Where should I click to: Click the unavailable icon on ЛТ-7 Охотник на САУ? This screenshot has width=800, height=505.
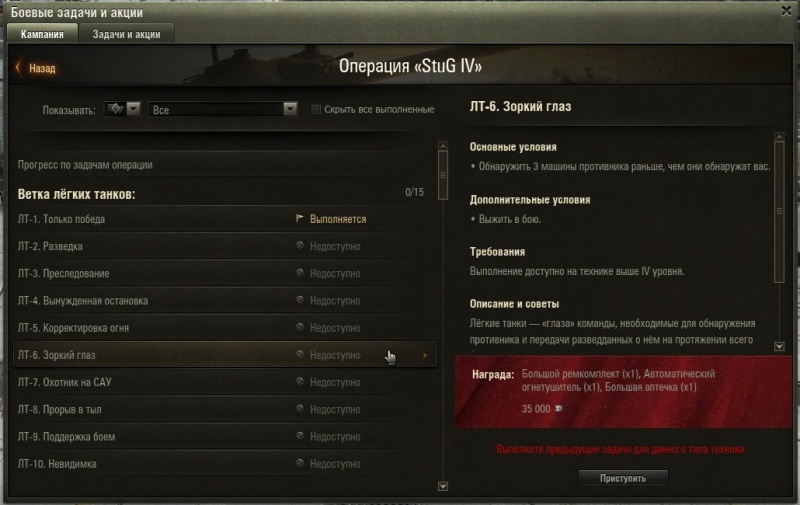300,381
